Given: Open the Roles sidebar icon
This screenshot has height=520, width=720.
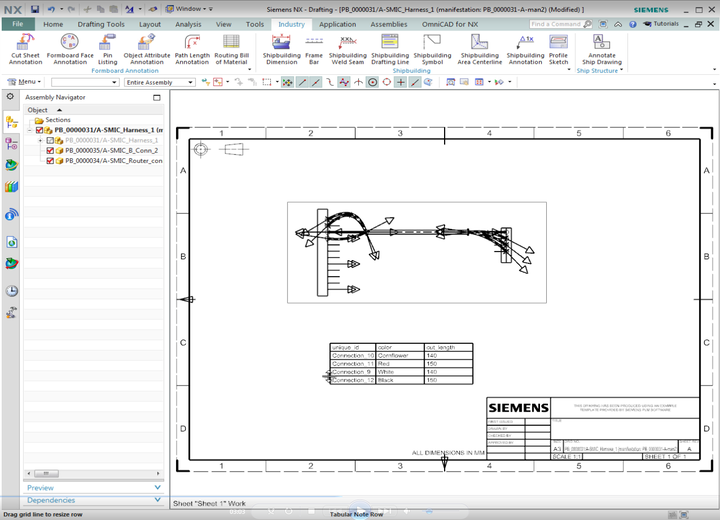Looking at the screenshot, I should pos(11,313).
